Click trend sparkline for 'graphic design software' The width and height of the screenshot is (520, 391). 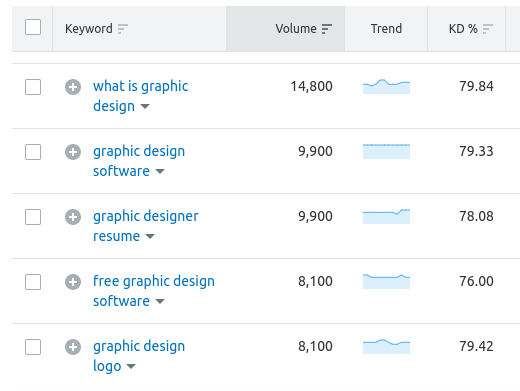point(386,151)
